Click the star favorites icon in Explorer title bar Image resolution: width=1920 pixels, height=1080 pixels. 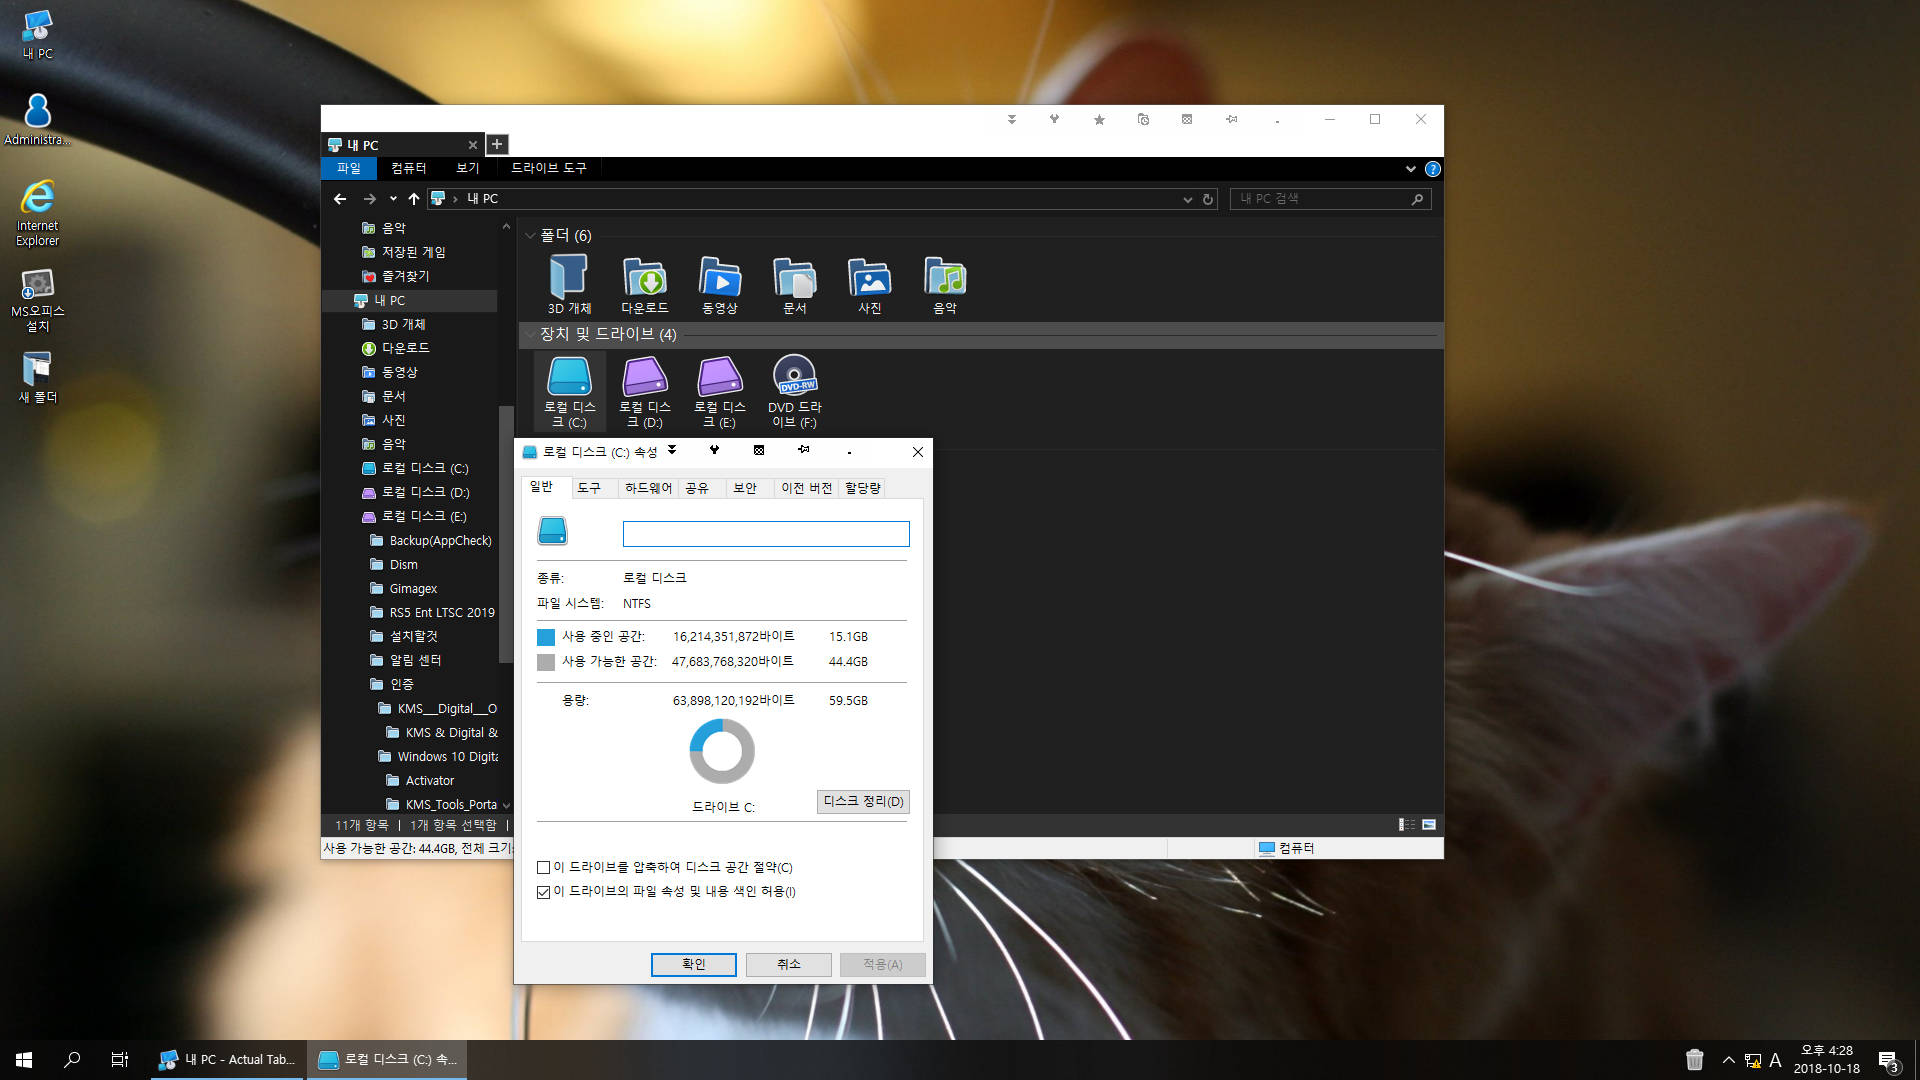point(1099,119)
